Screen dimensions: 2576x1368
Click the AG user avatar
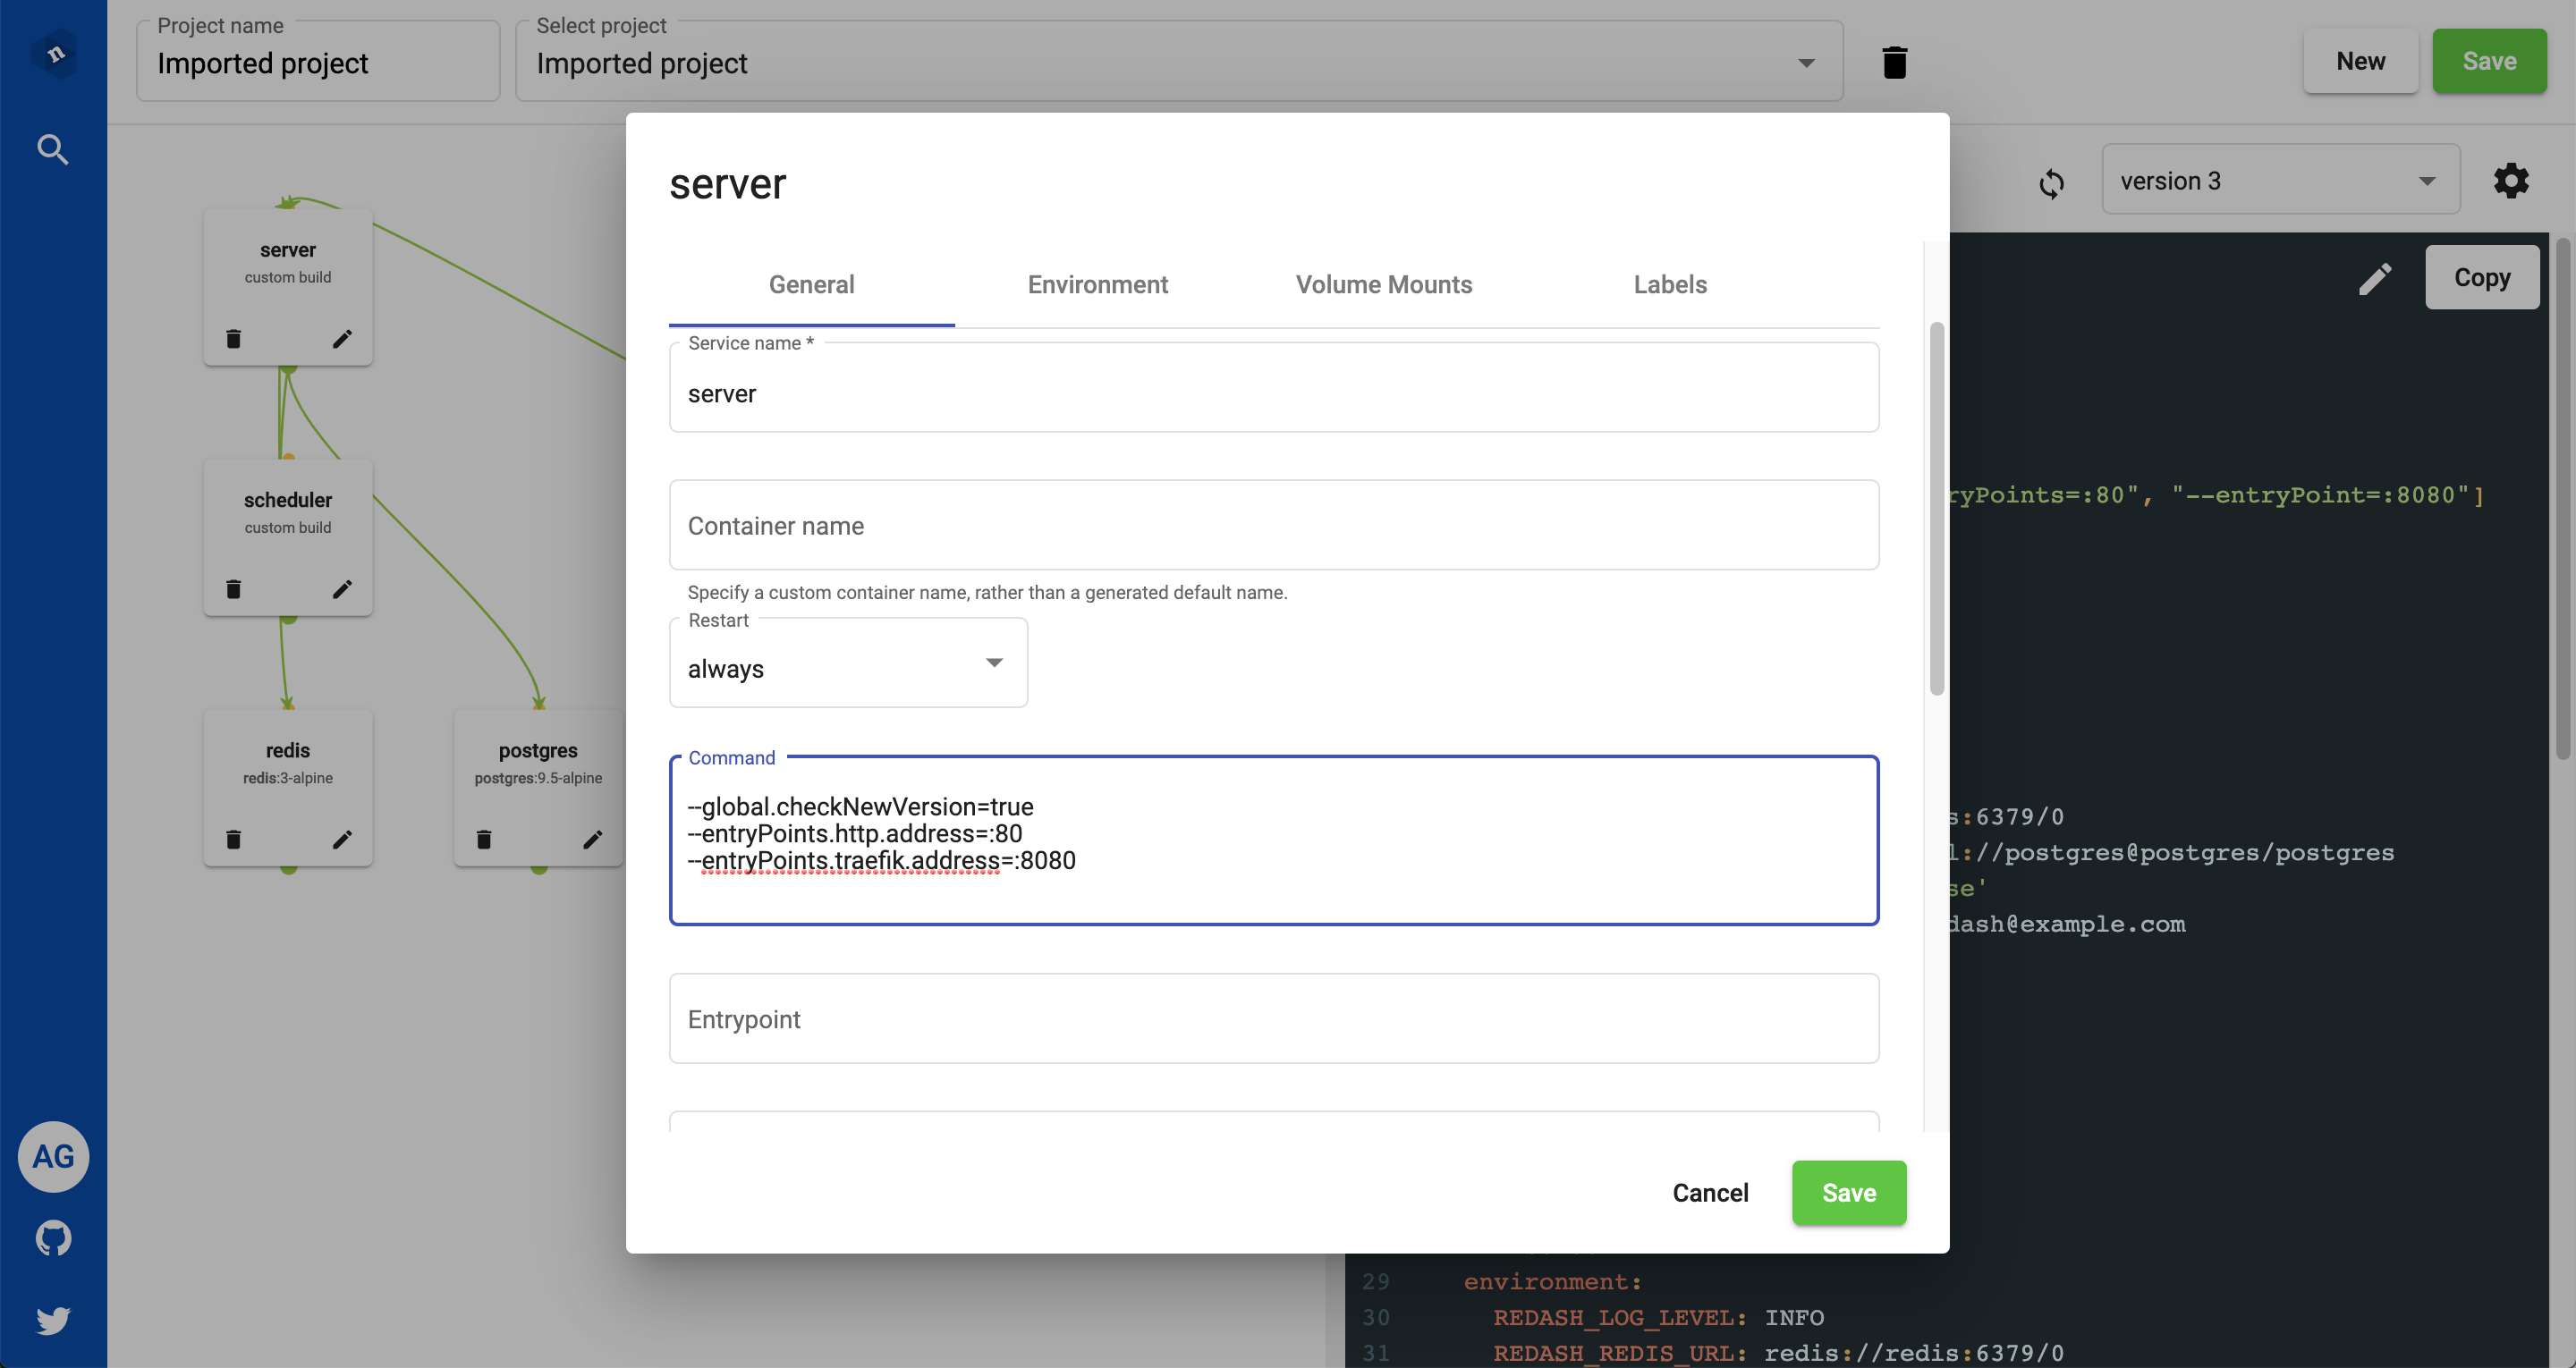[53, 1157]
